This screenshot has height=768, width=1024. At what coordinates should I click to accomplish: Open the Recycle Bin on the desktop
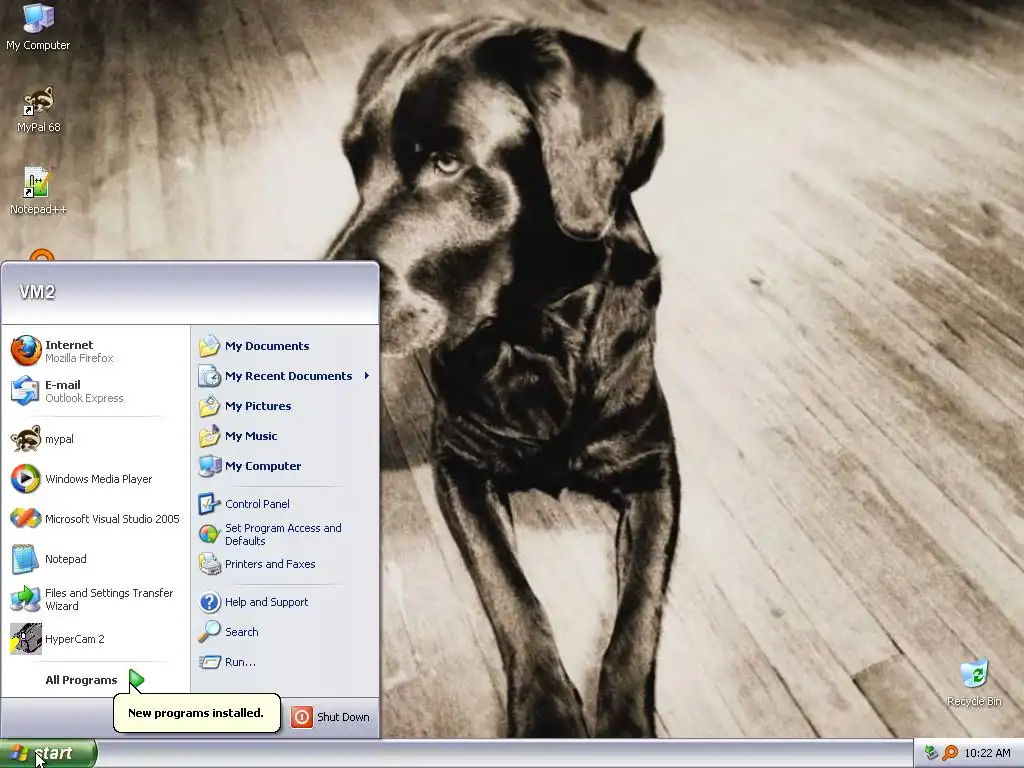tap(974, 683)
